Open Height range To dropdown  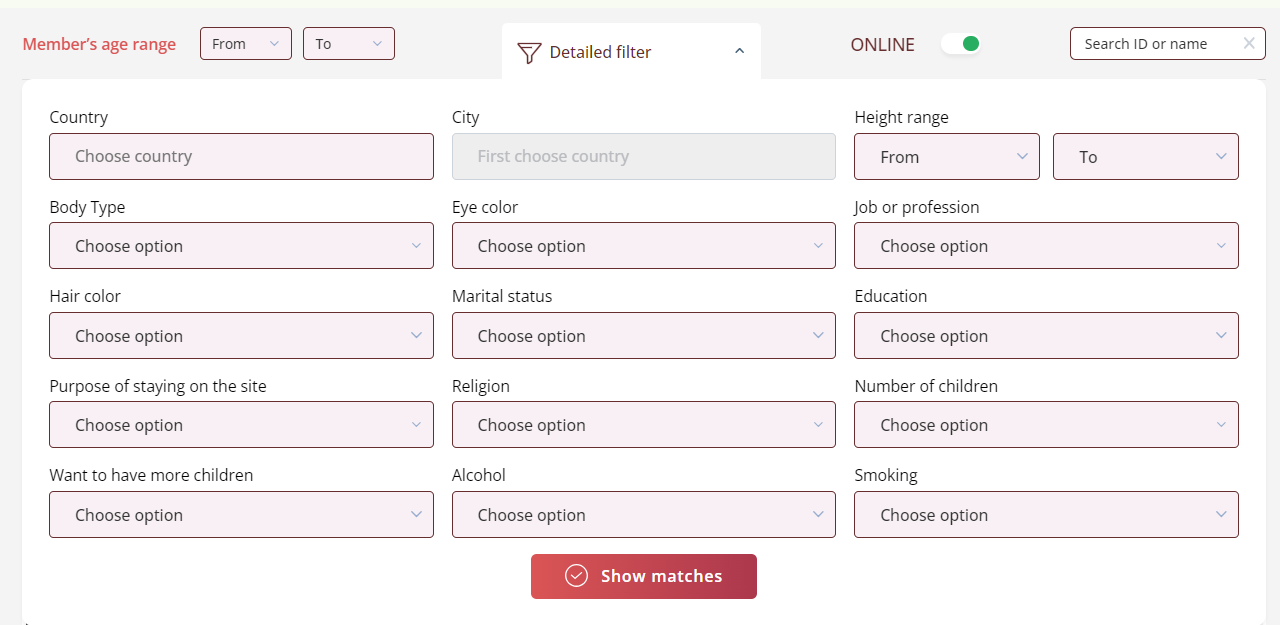[1145, 157]
